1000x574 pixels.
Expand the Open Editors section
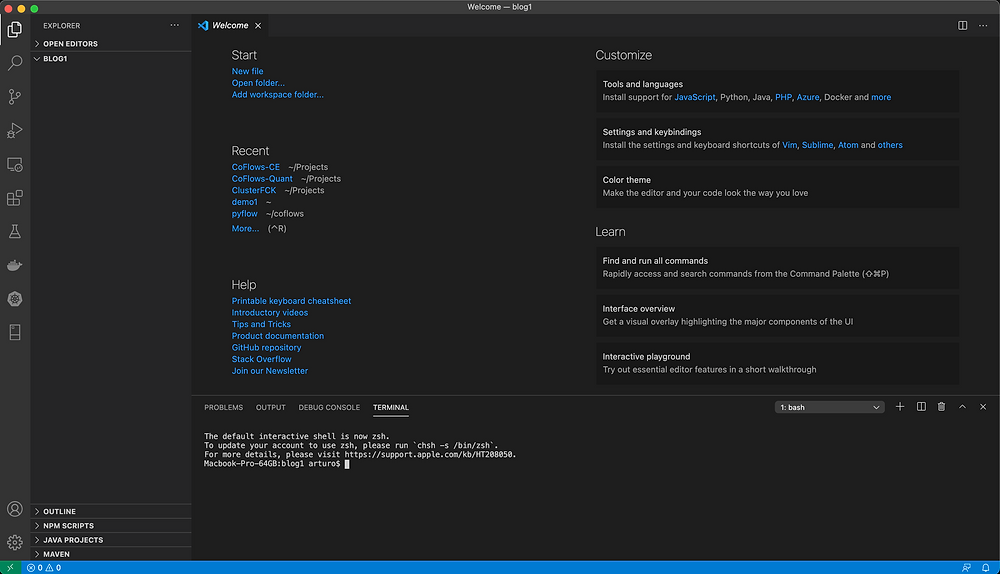point(111,44)
